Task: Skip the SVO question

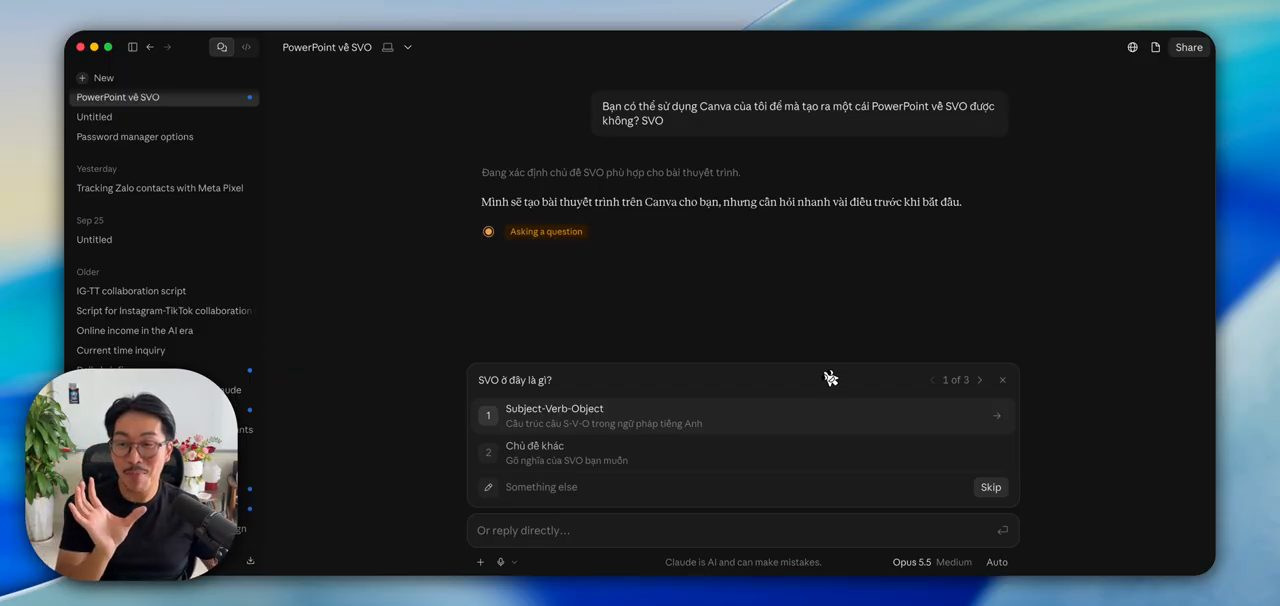Action: (x=991, y=487)
